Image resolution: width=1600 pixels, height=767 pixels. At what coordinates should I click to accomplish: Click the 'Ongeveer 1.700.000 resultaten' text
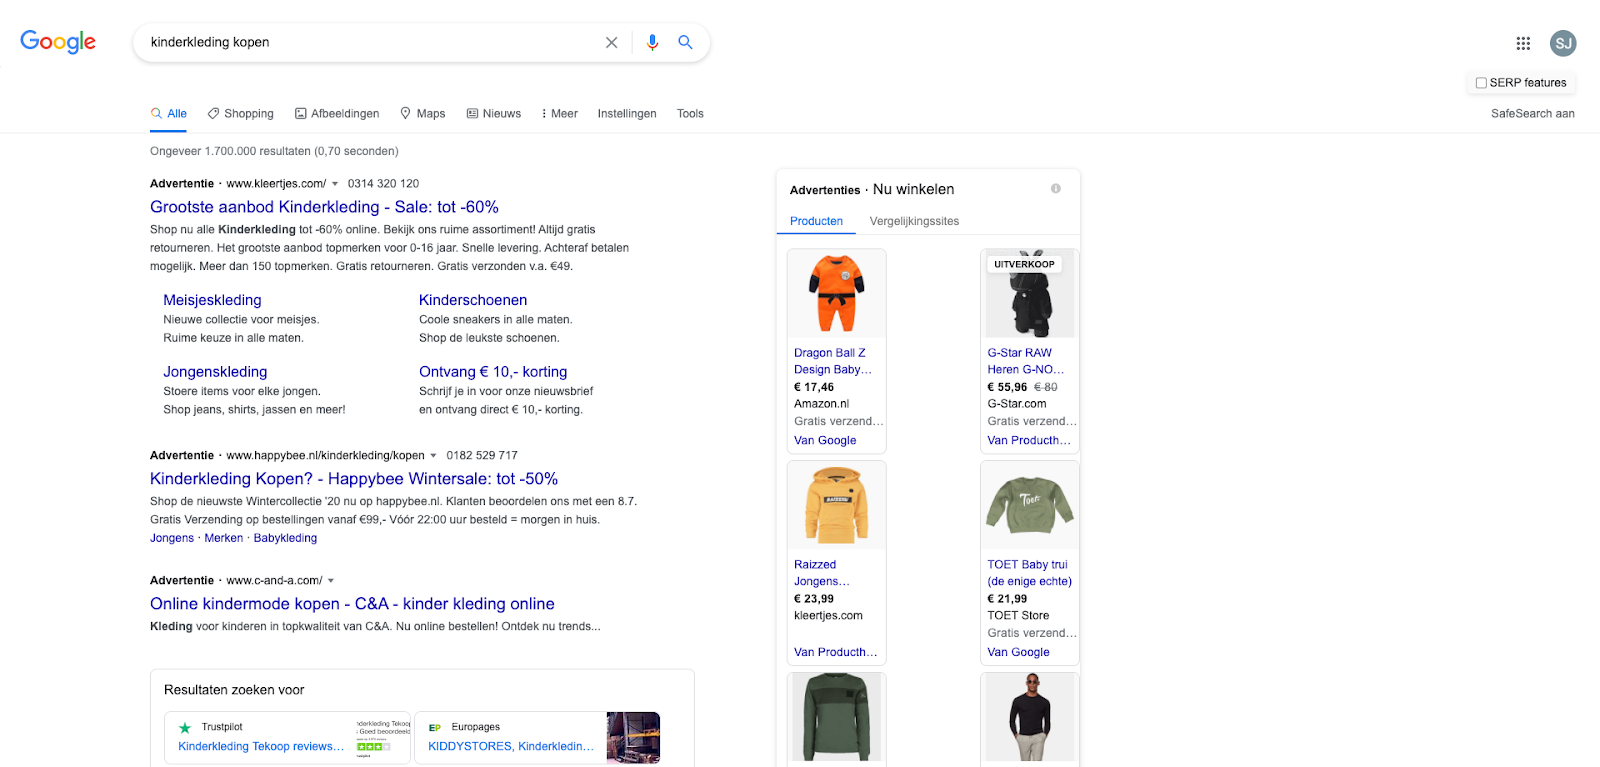274,152
